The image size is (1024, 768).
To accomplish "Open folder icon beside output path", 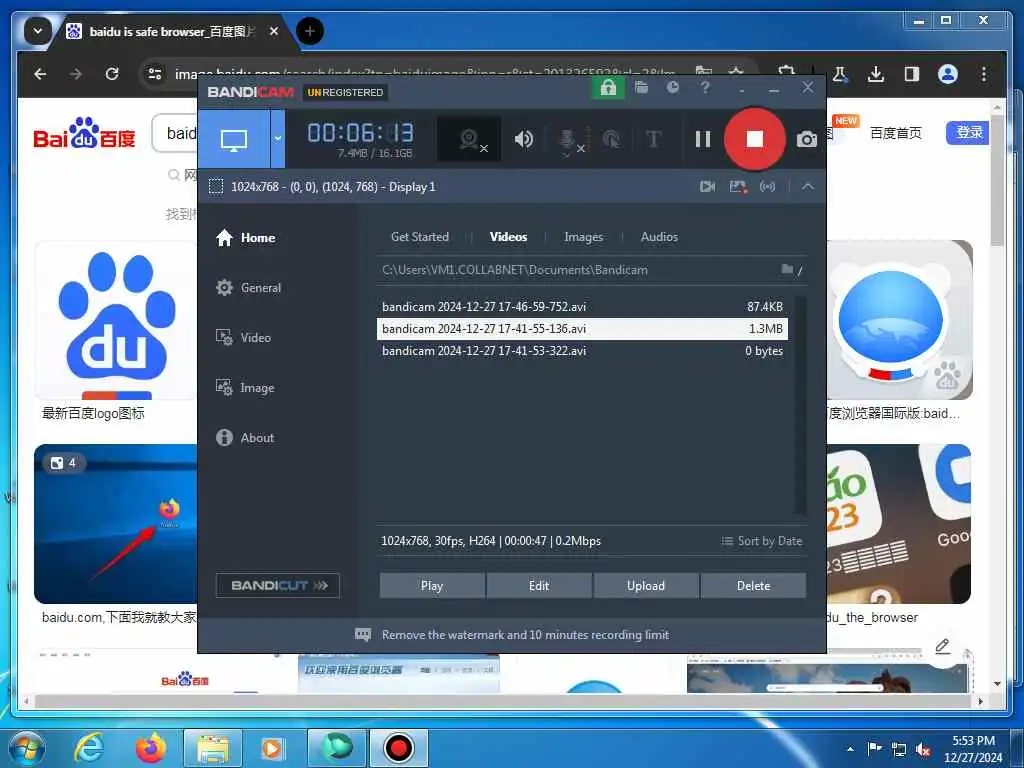I will (x=788, y=269).
